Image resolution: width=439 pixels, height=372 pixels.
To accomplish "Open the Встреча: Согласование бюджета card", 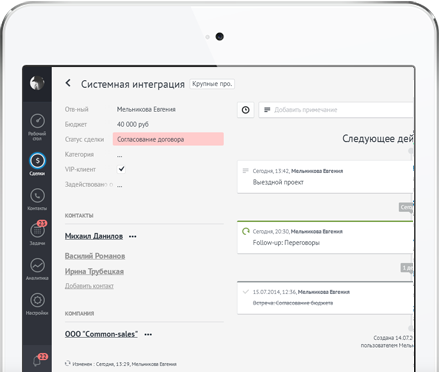I will pos(325,298).
